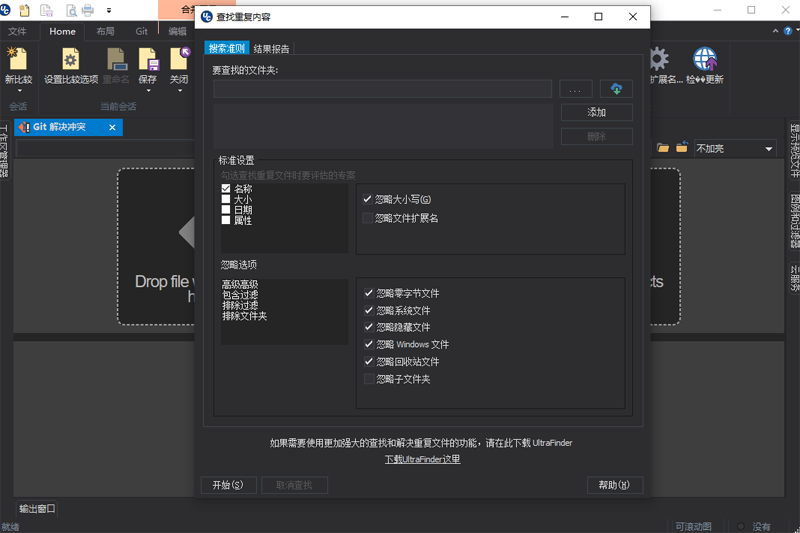Switch to the 结果报告 tab

tap(271, 49)
